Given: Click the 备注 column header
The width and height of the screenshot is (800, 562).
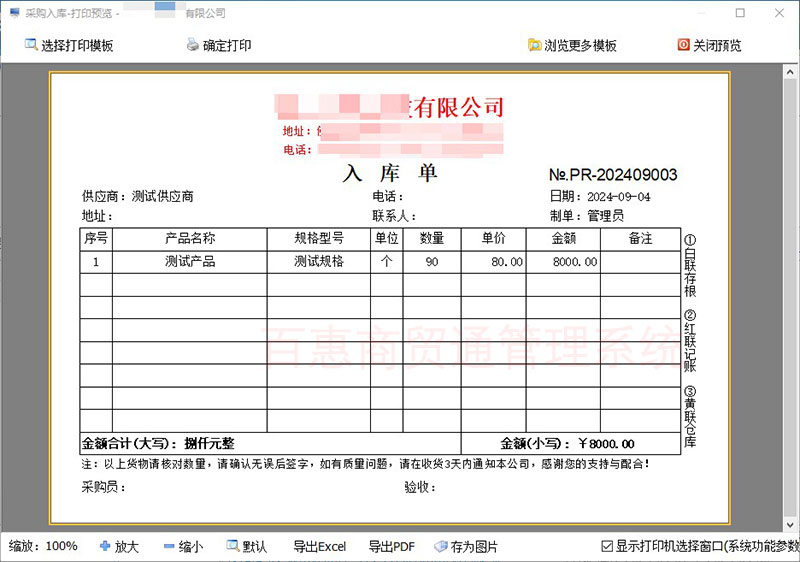Looking at the screenshot, I should [x=640, y=239].
